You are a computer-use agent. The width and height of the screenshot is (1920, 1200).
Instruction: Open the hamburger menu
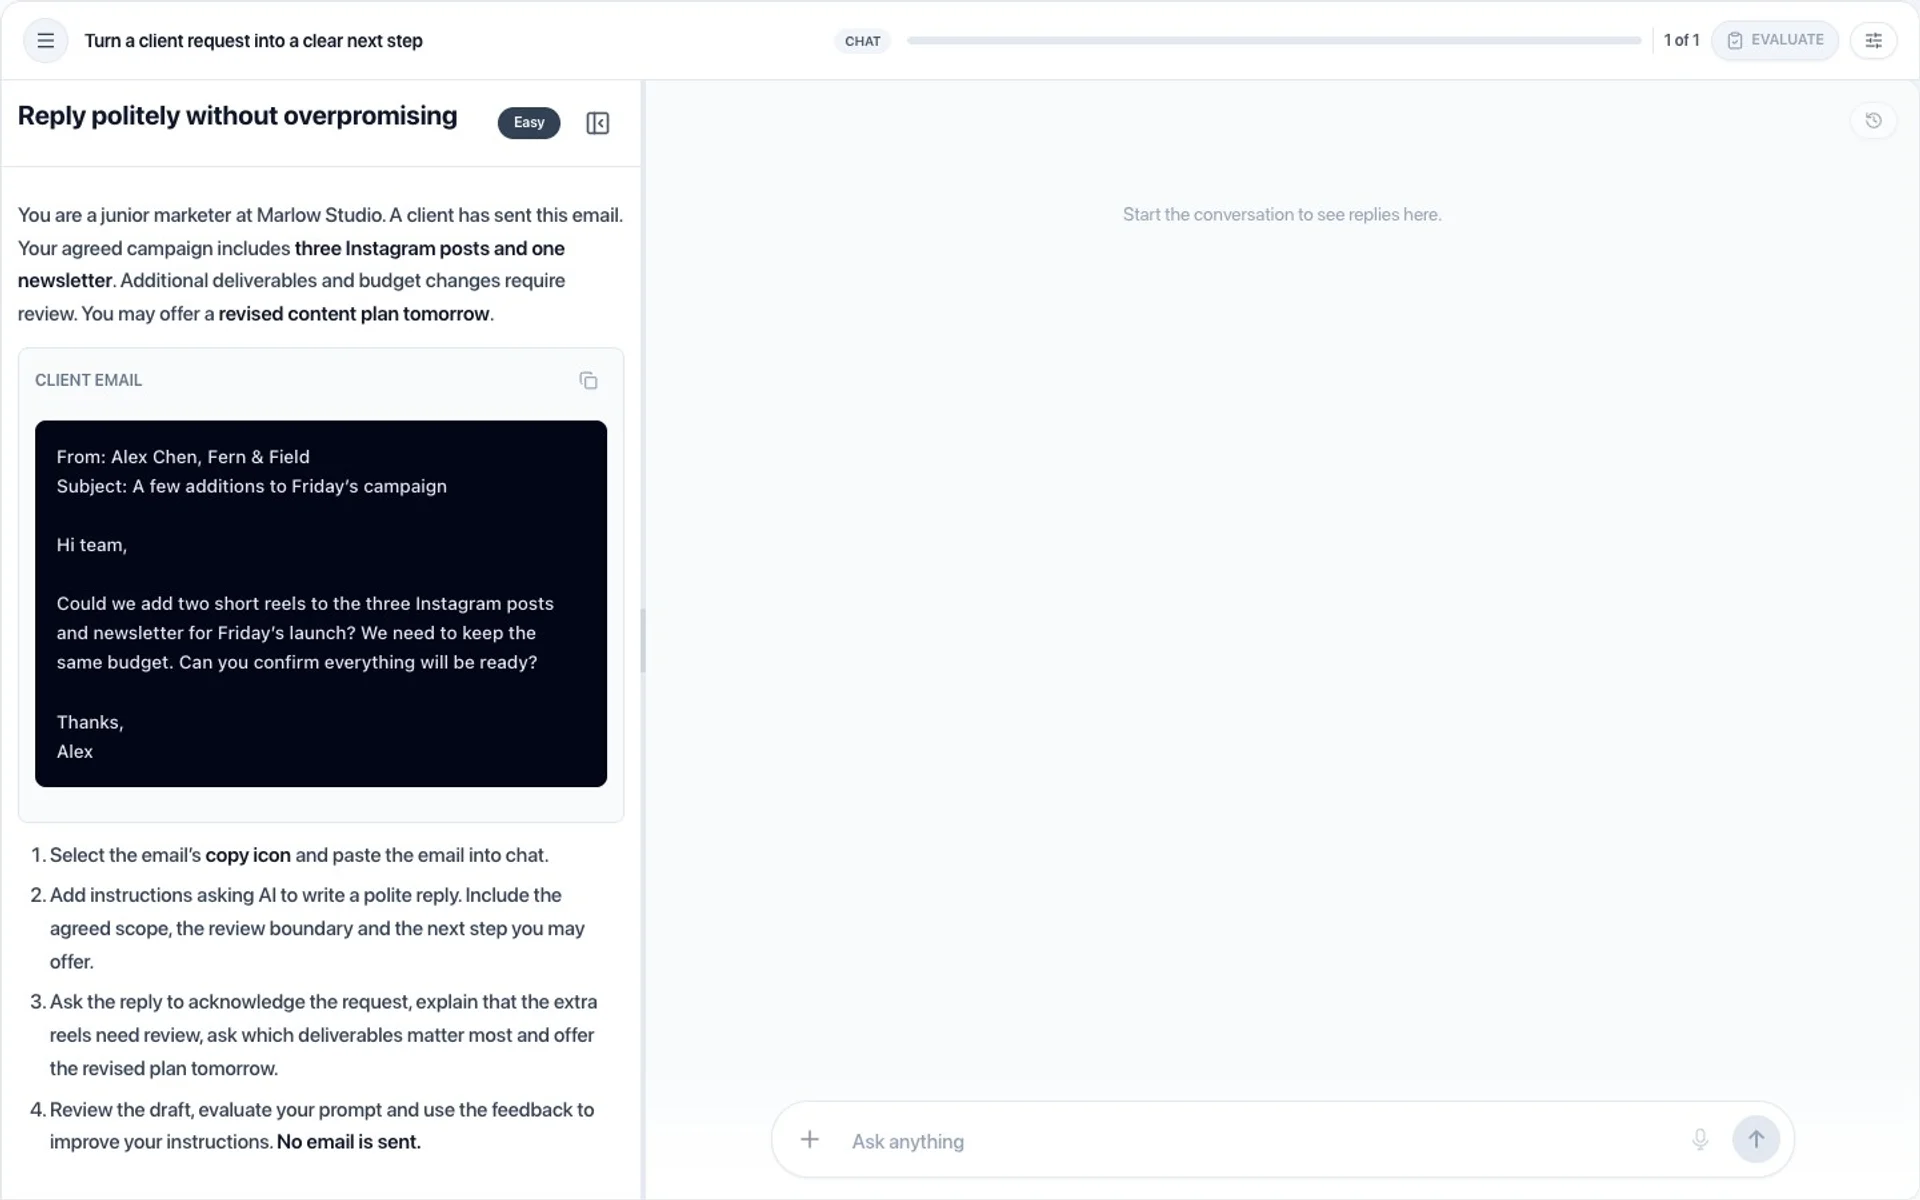(x=45, y=41)
